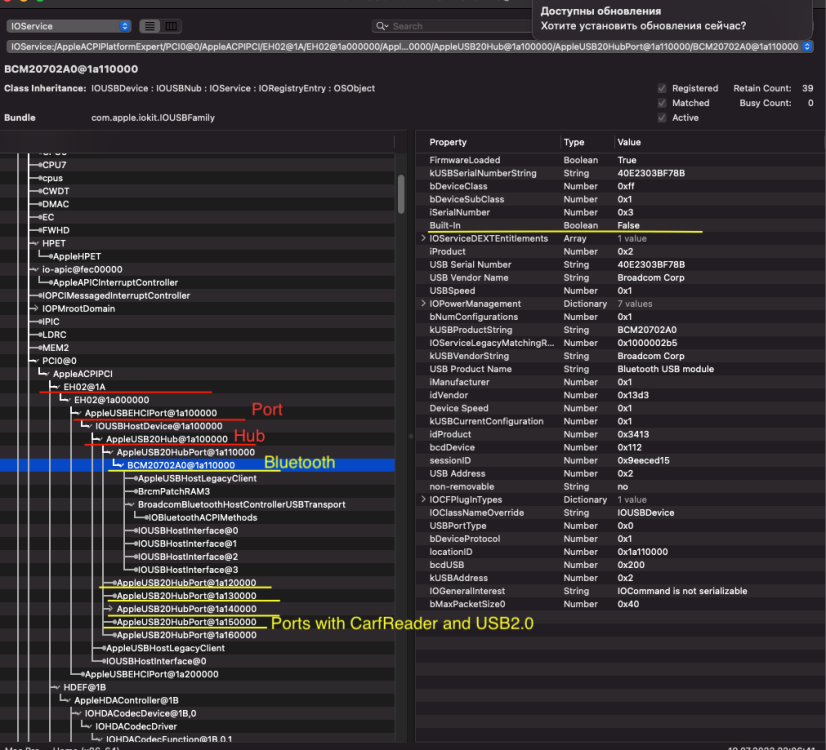Select the bMaxPacketSize0 property row
This screenshot has height=750, width=826.
pos(621,604)
